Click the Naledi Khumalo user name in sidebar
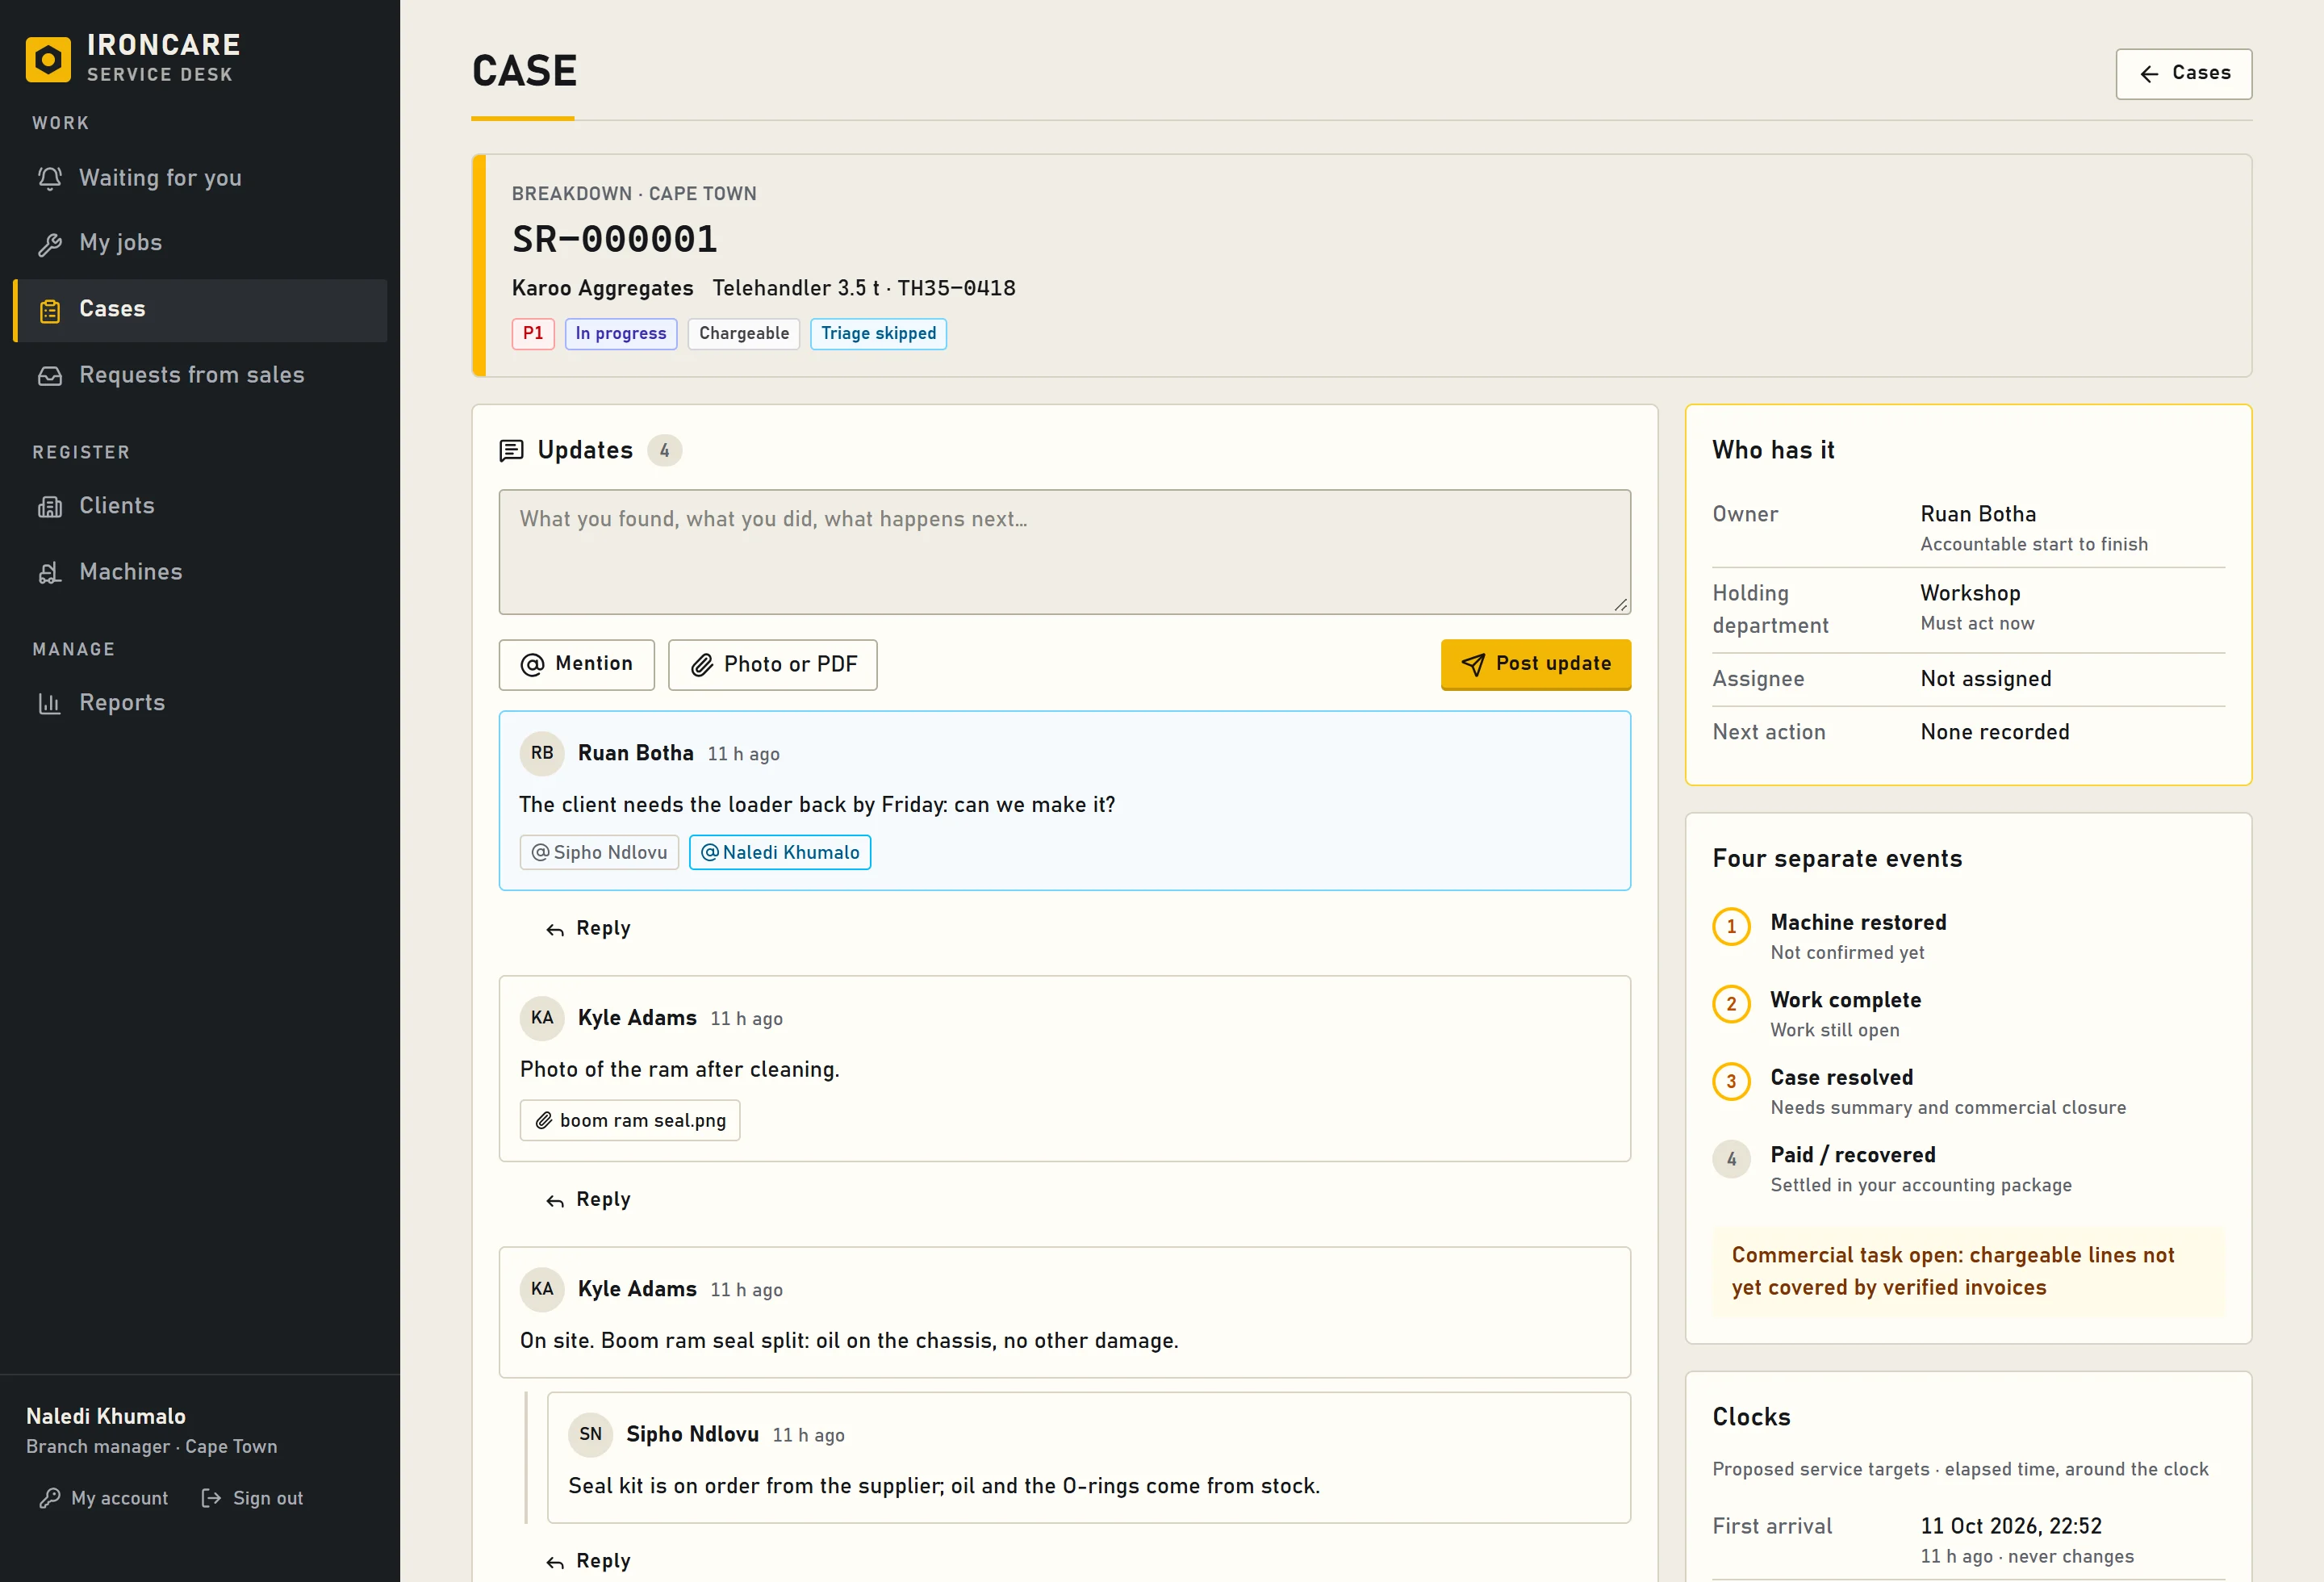 click(x=106, y=1416)
